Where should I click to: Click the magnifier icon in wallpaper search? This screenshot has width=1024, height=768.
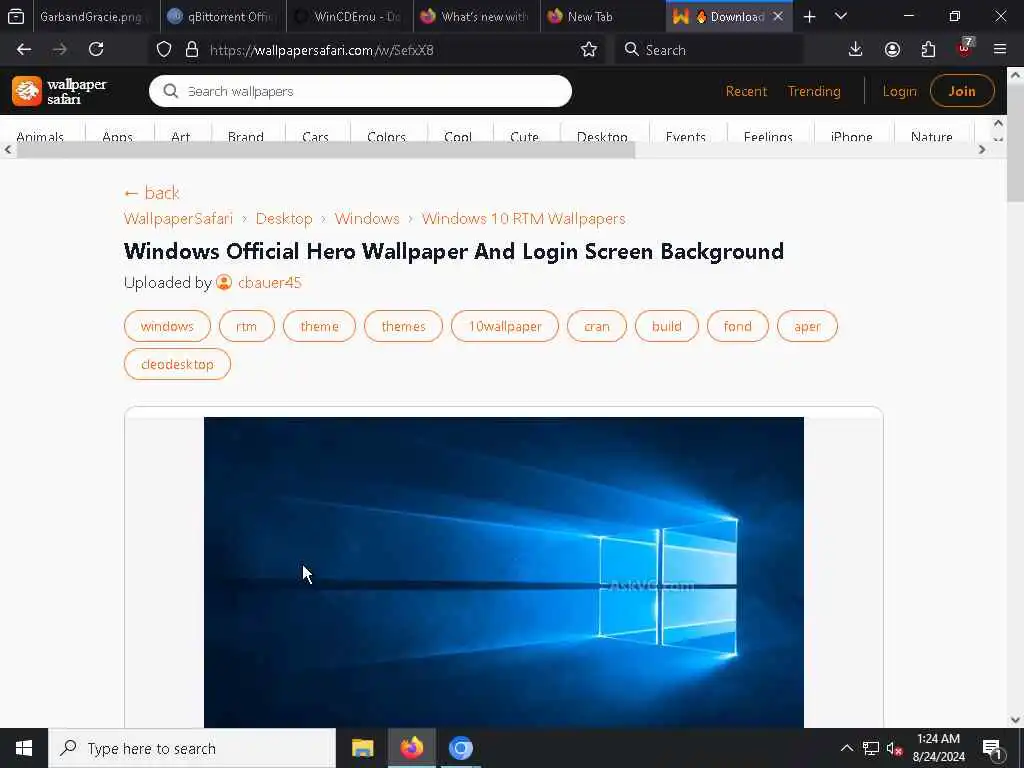(x=170, y=91)
